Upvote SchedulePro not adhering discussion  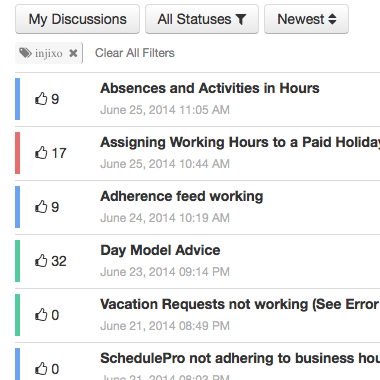pos(41,369)
